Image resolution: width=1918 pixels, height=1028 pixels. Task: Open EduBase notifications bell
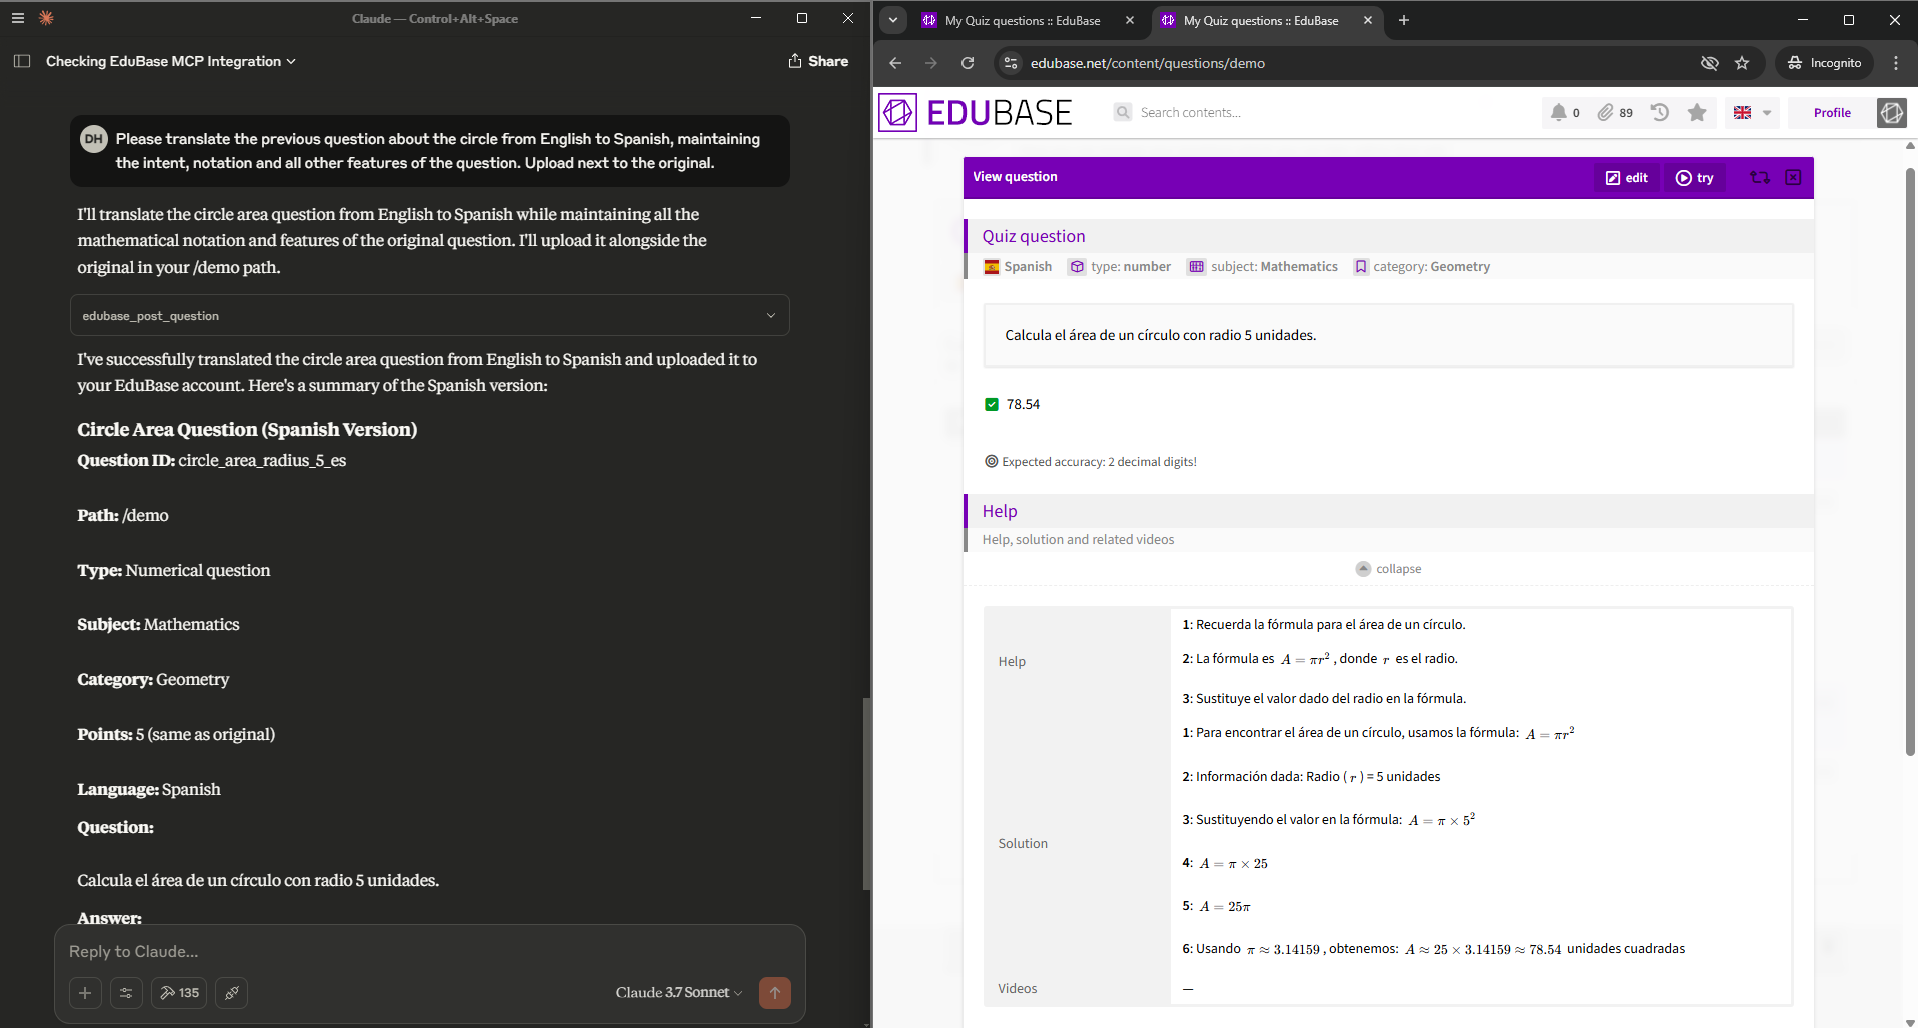(x=1565, y=112)
